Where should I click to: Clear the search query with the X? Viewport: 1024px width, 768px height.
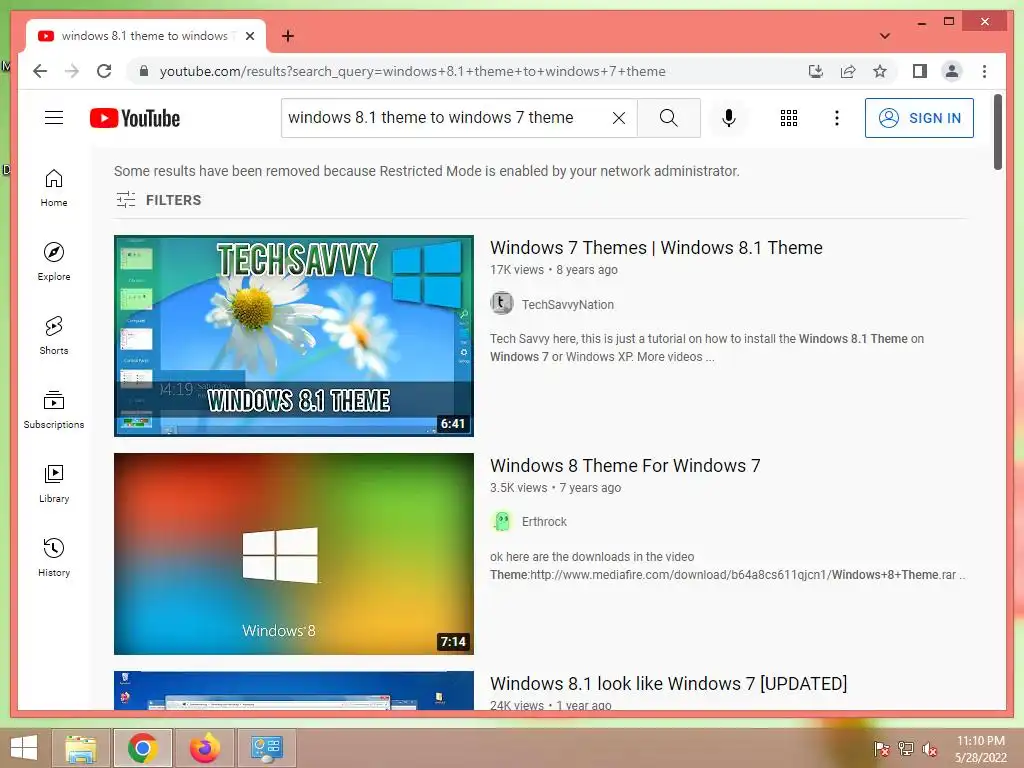[618, 118]
